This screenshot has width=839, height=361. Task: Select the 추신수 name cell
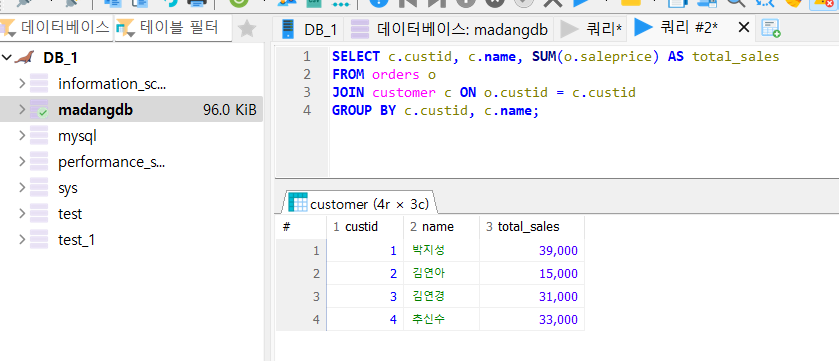pyautogui.click(x=441, y=319)
